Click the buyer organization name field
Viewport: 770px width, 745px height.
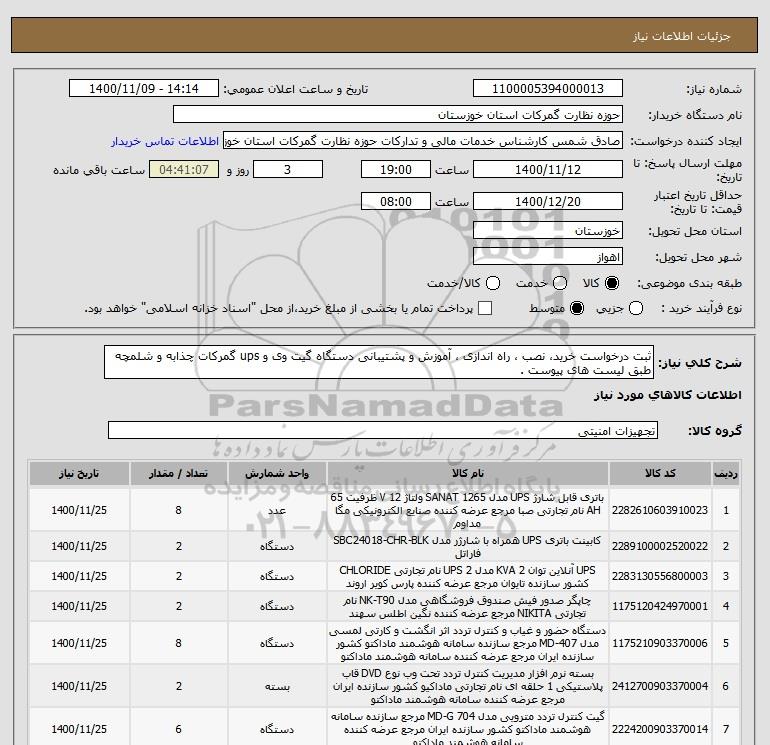tap(398, 114)
